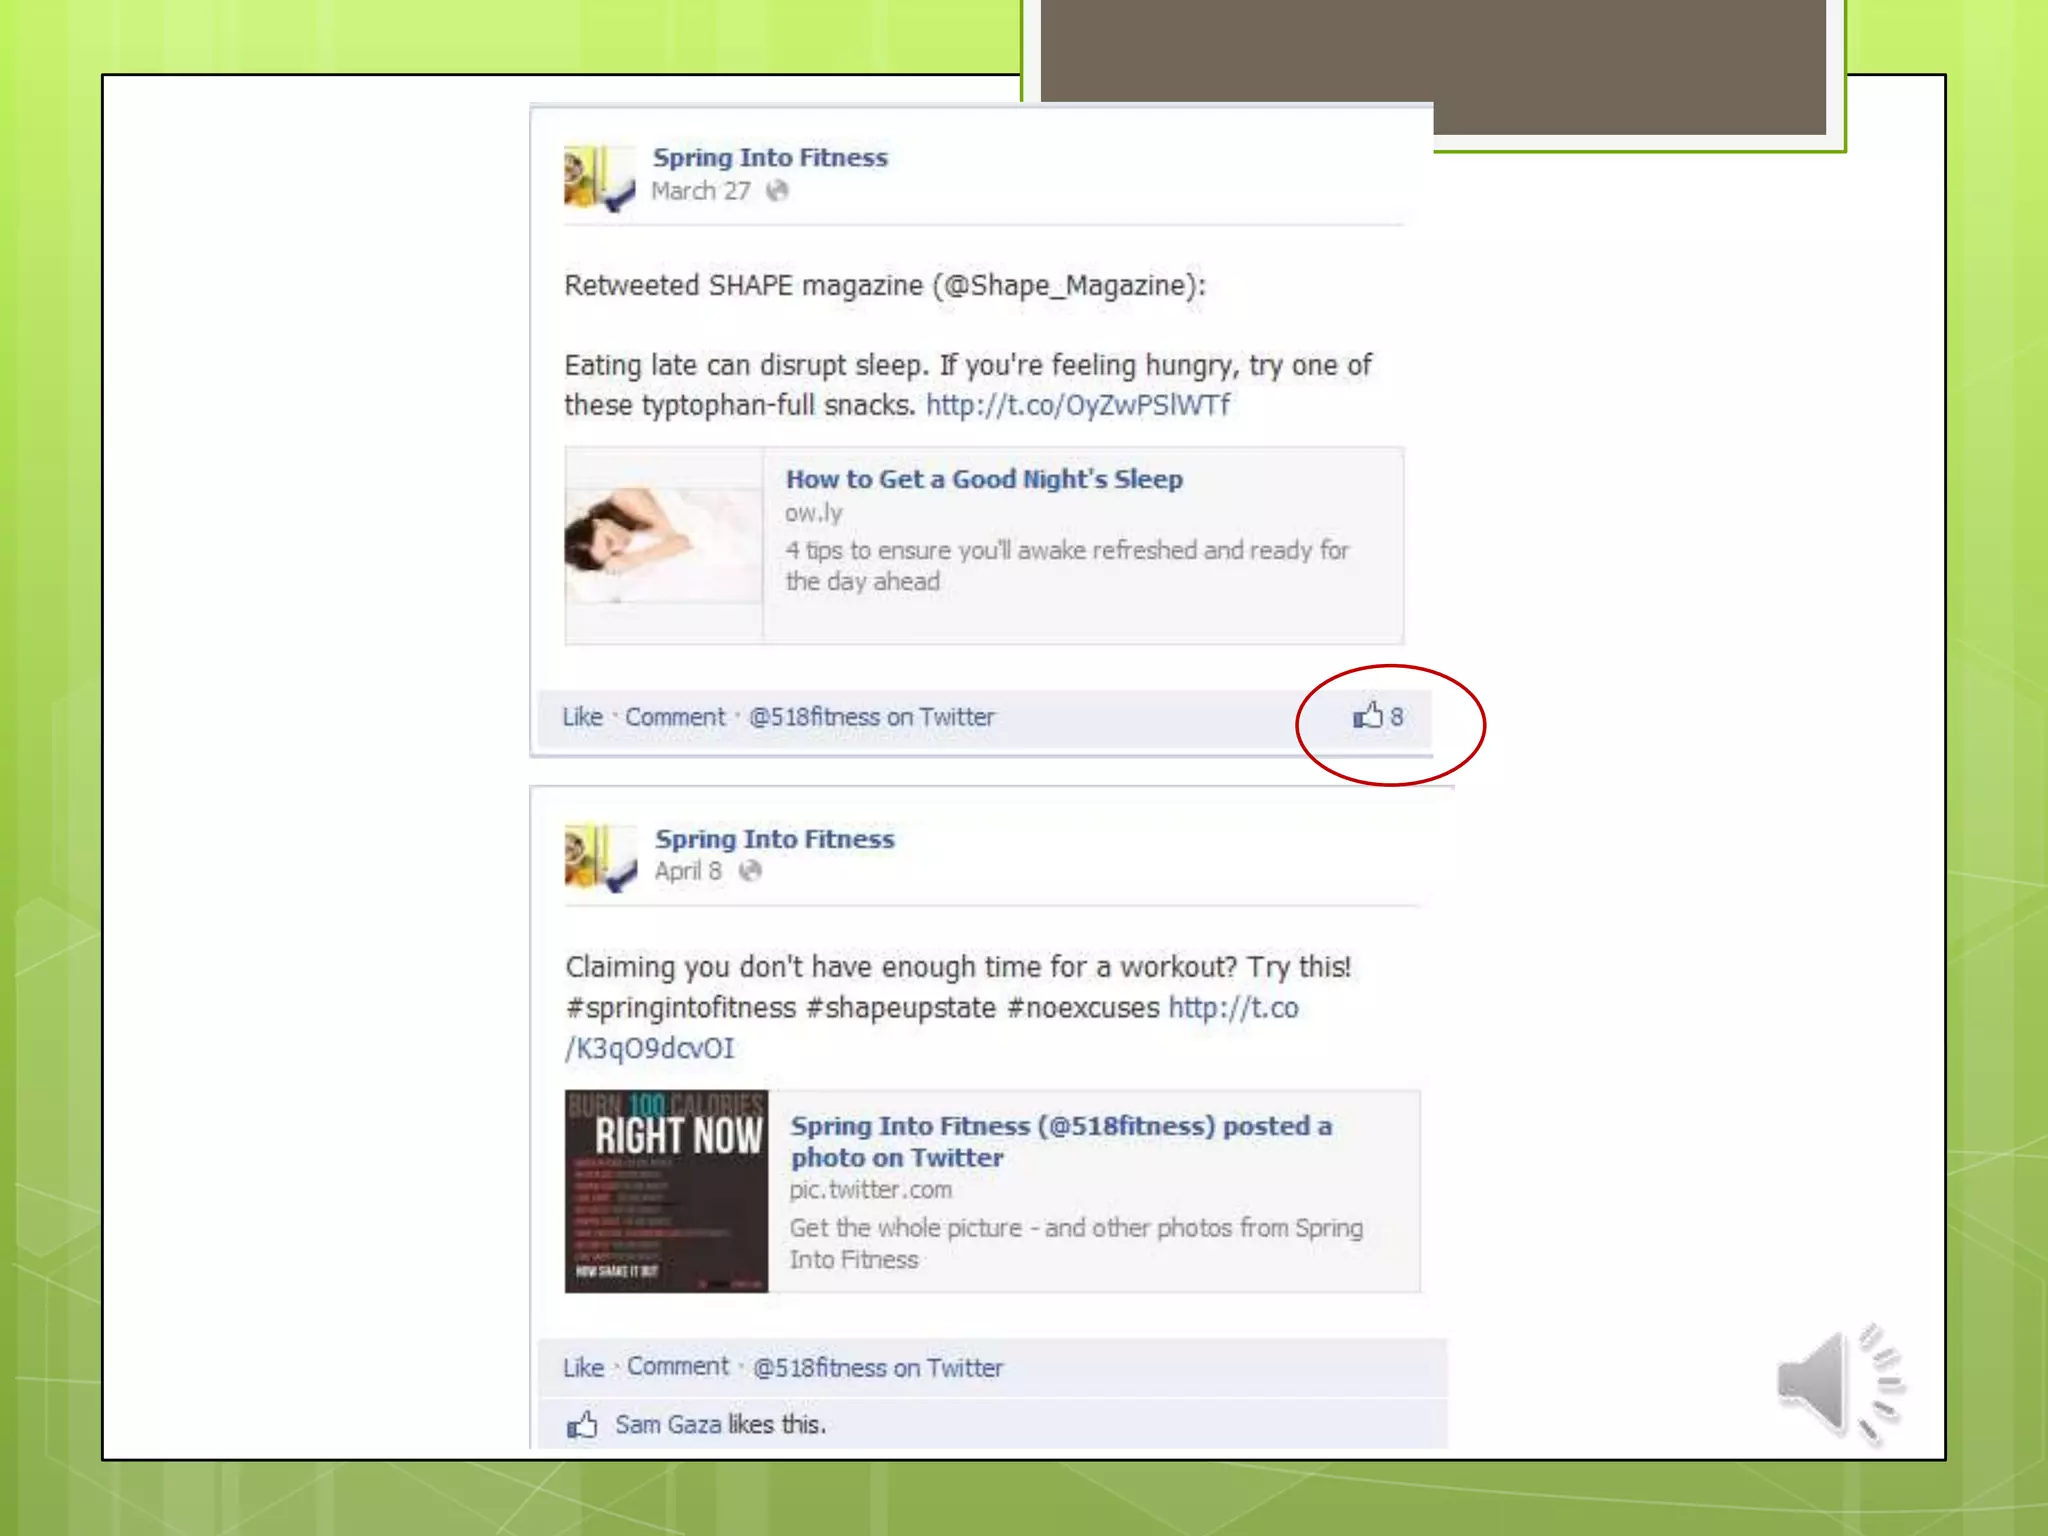Click the globe privacy icon next to March 27

(777, 190)
